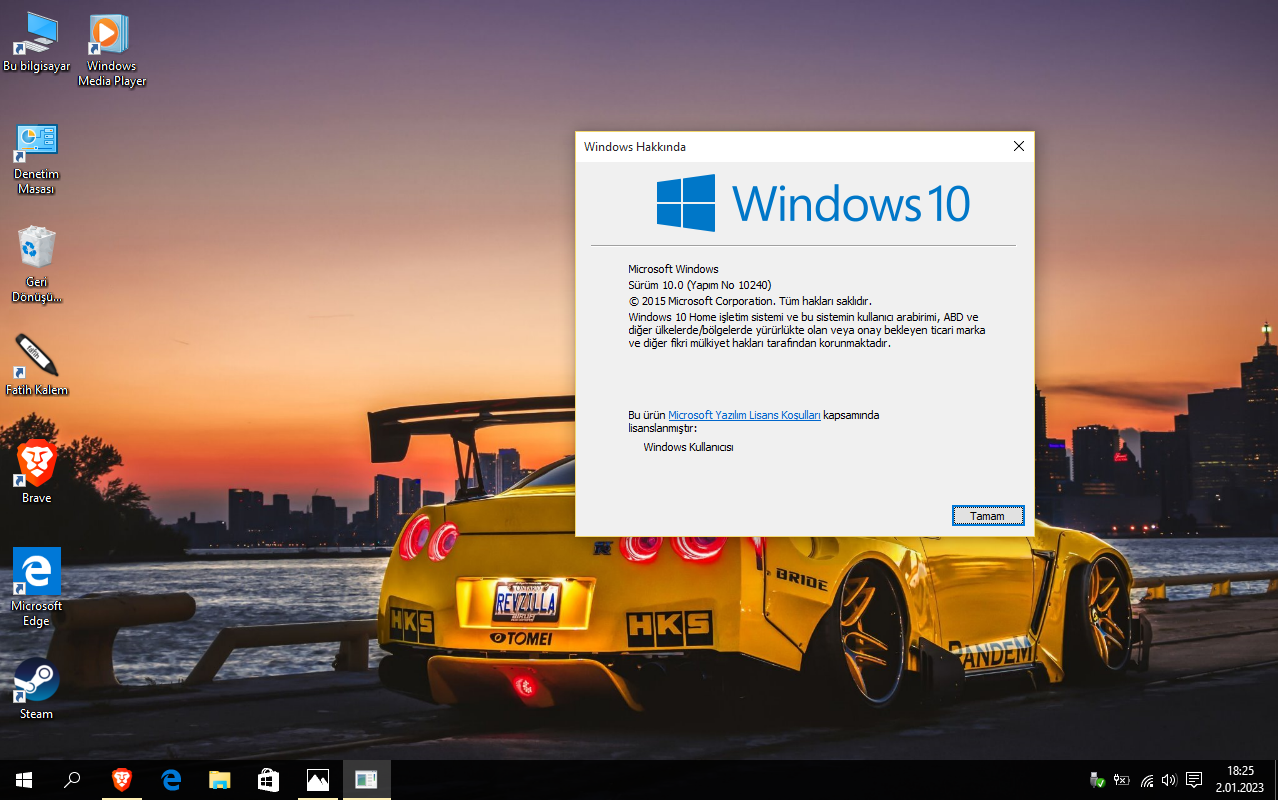1278x800 pixels.
Task: Open the Brave browser desktop shortcut
Action: (x=36, y=462)
